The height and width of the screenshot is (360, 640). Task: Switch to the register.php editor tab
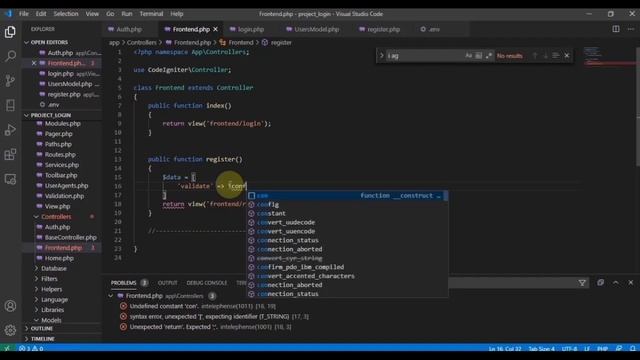click(x=383, y=29)
